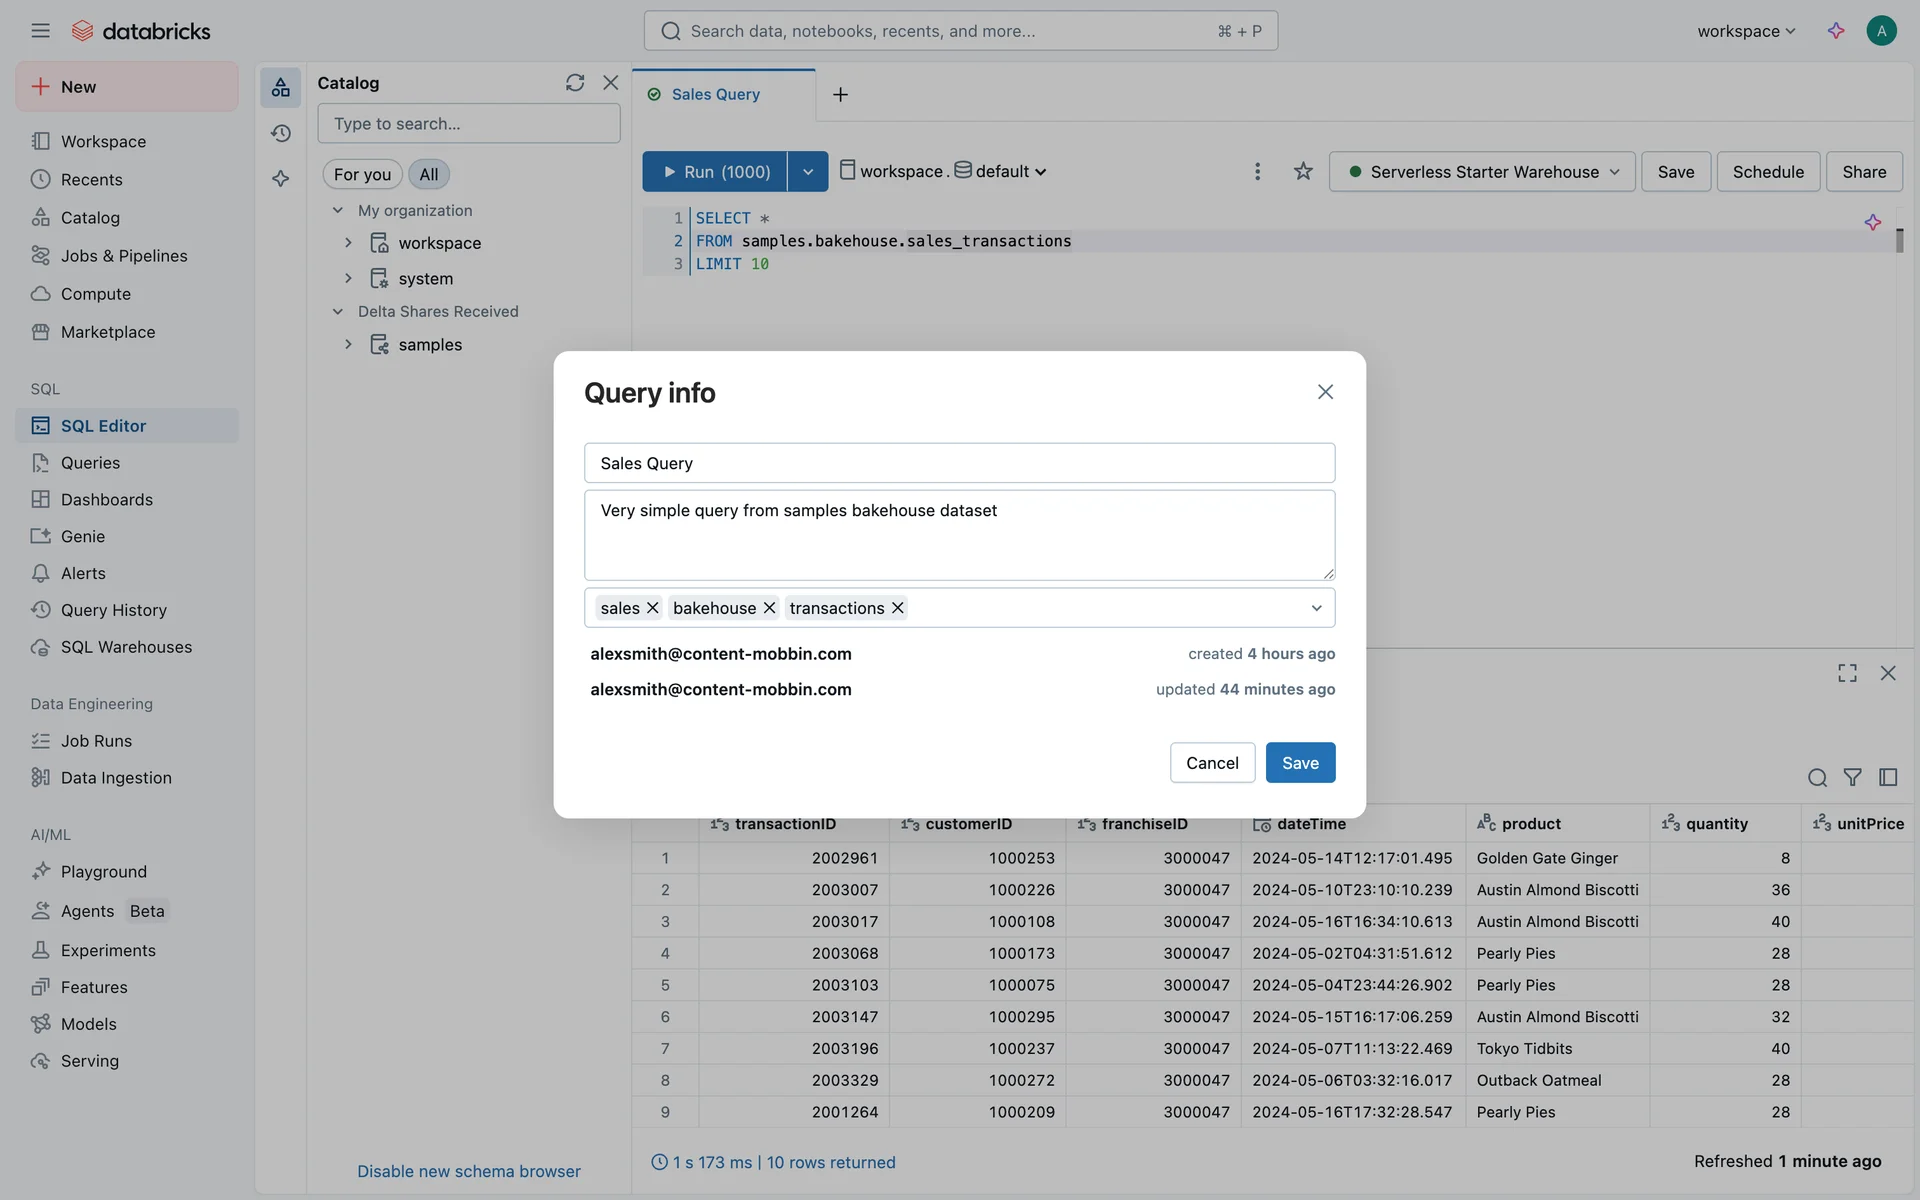Expand results to full screen
The image size is (1920, 1200).
pos(1847,673)
